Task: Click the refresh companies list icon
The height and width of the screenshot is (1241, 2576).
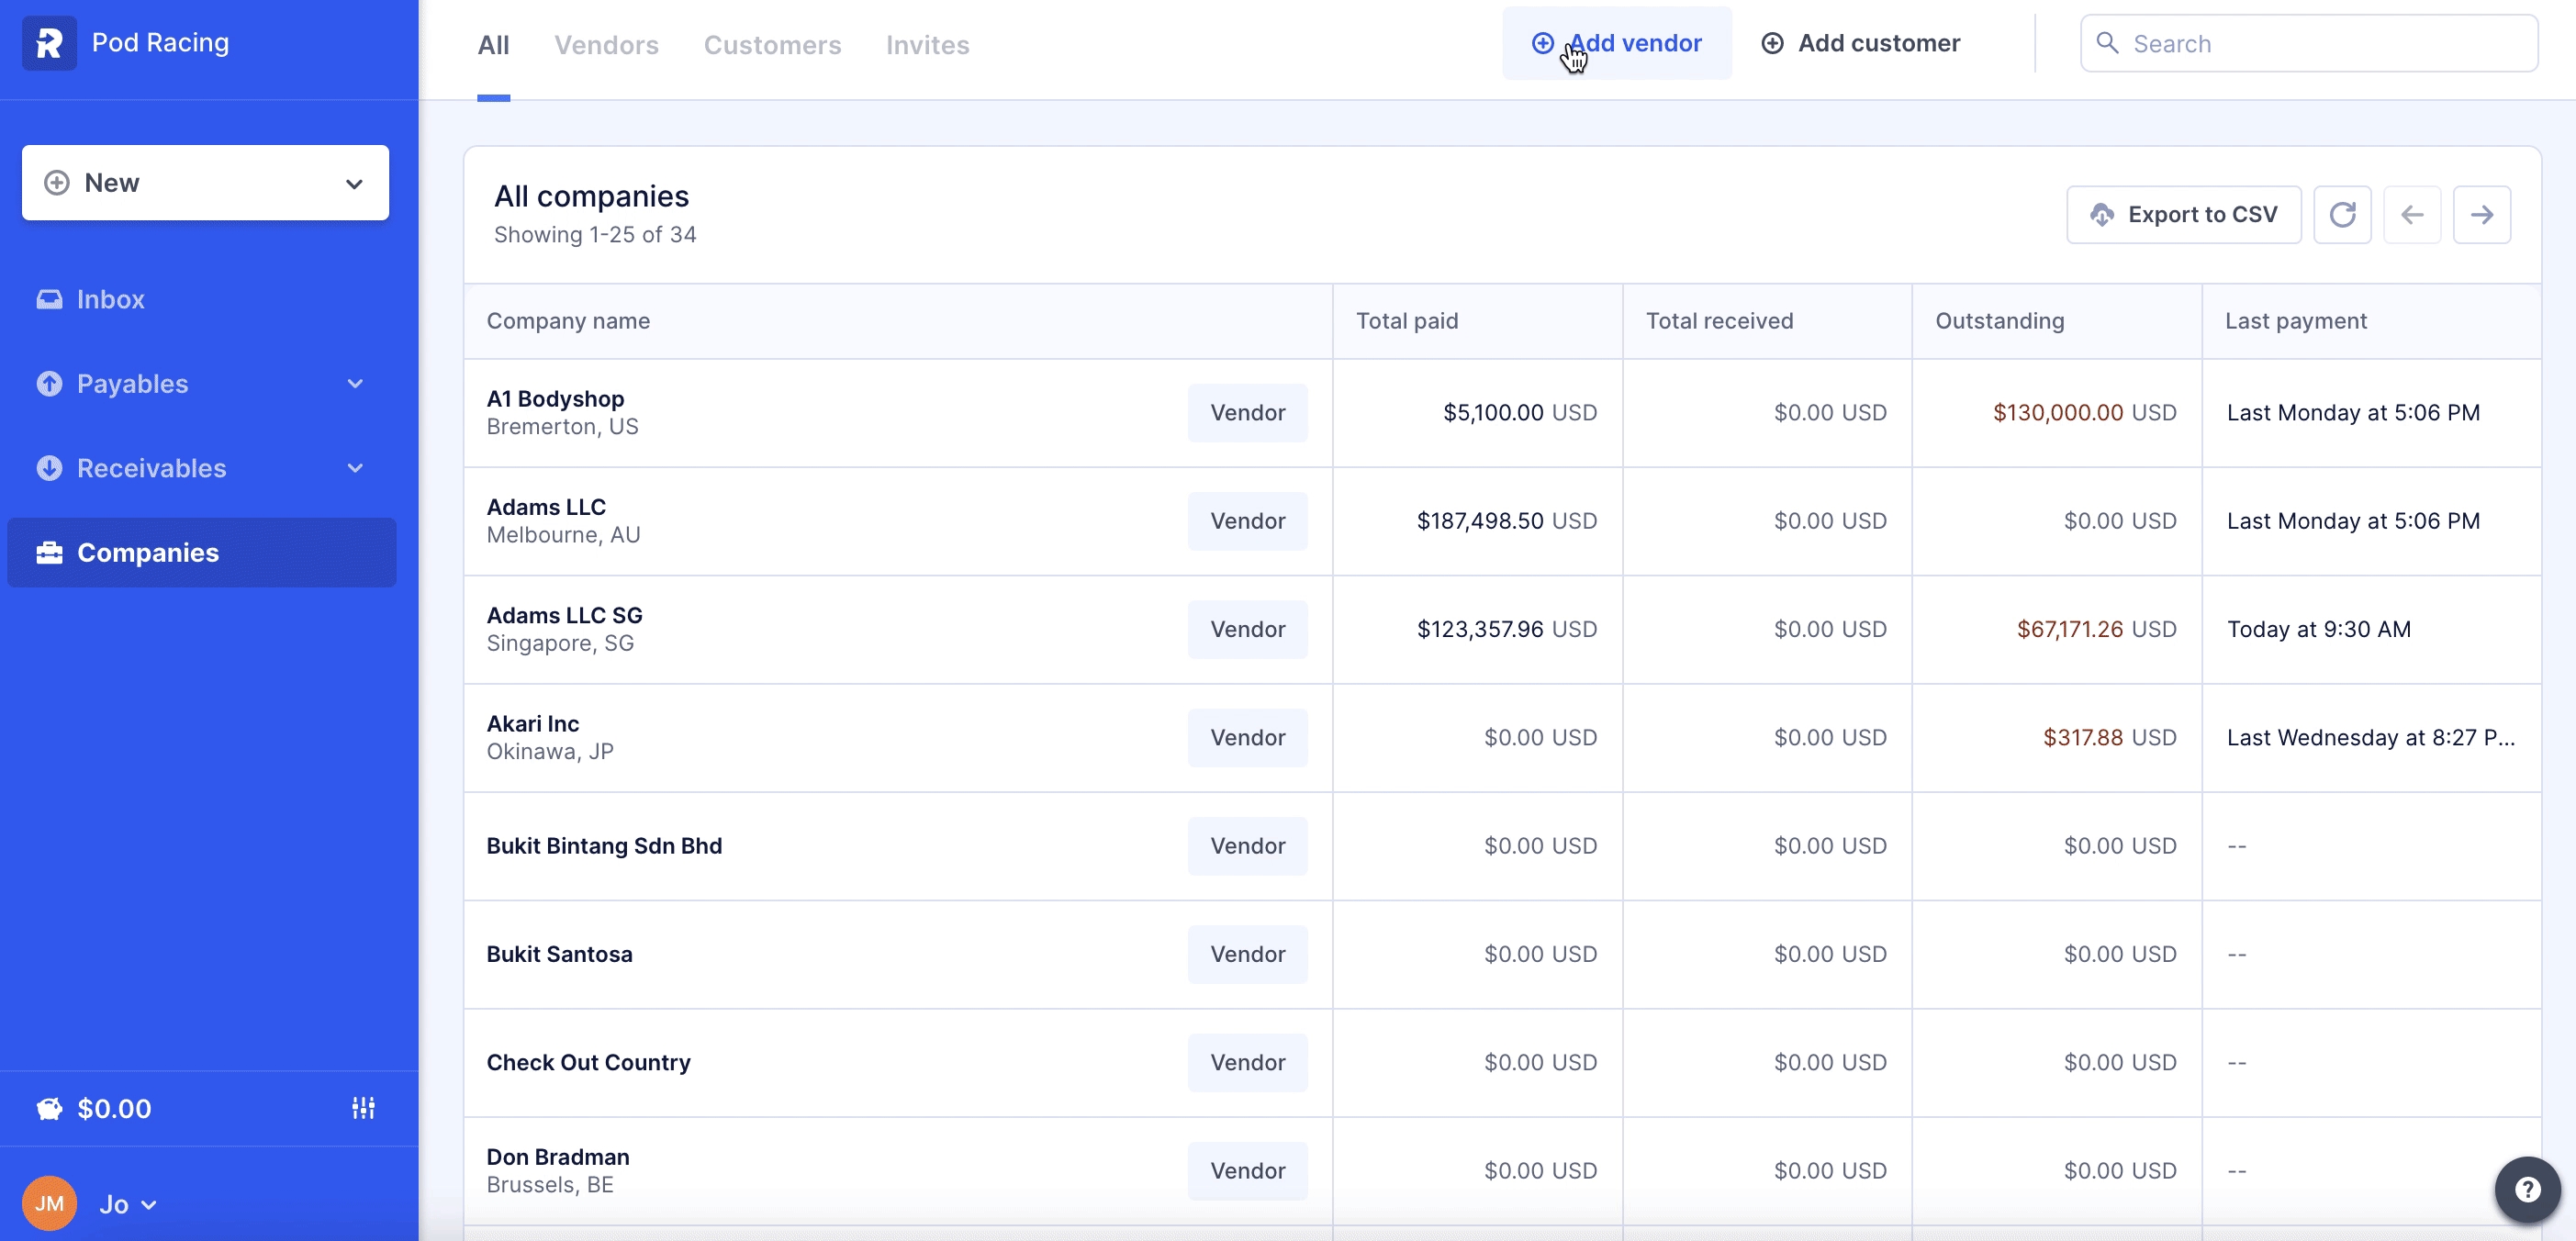Action: point(2342,214)
